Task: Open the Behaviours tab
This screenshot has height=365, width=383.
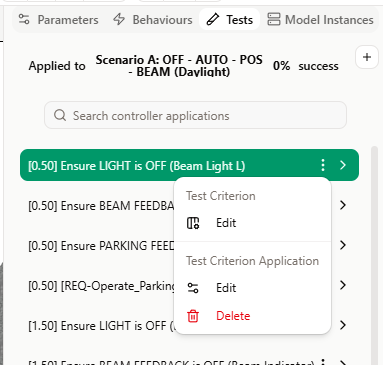Action: 153,20
